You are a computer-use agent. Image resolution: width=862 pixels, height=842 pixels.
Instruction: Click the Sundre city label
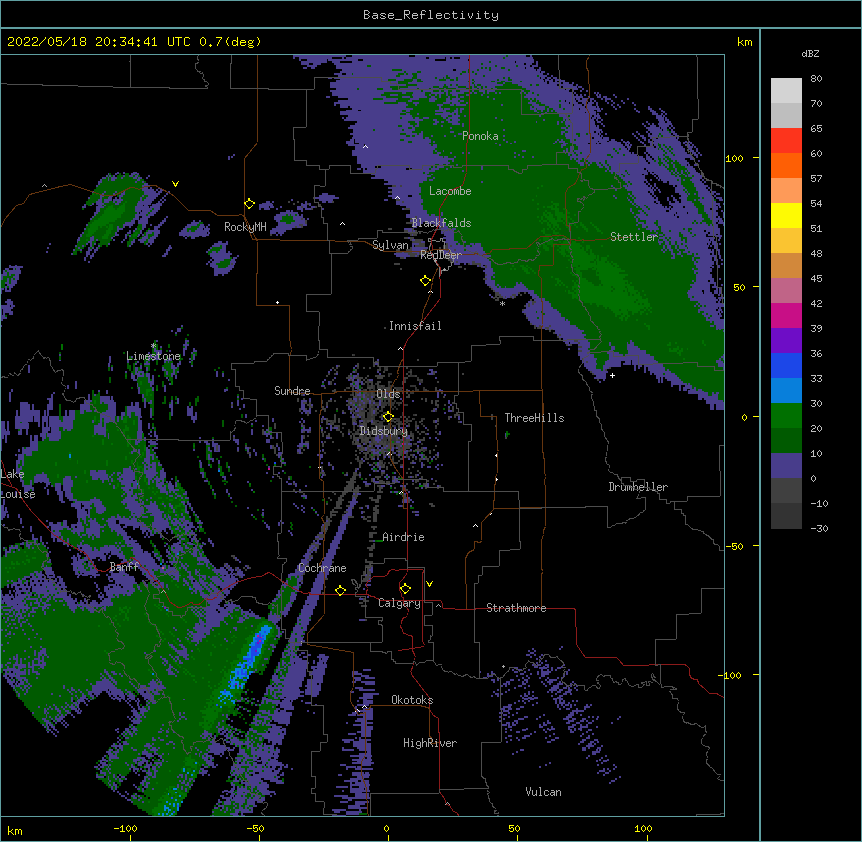click(292, 391)
